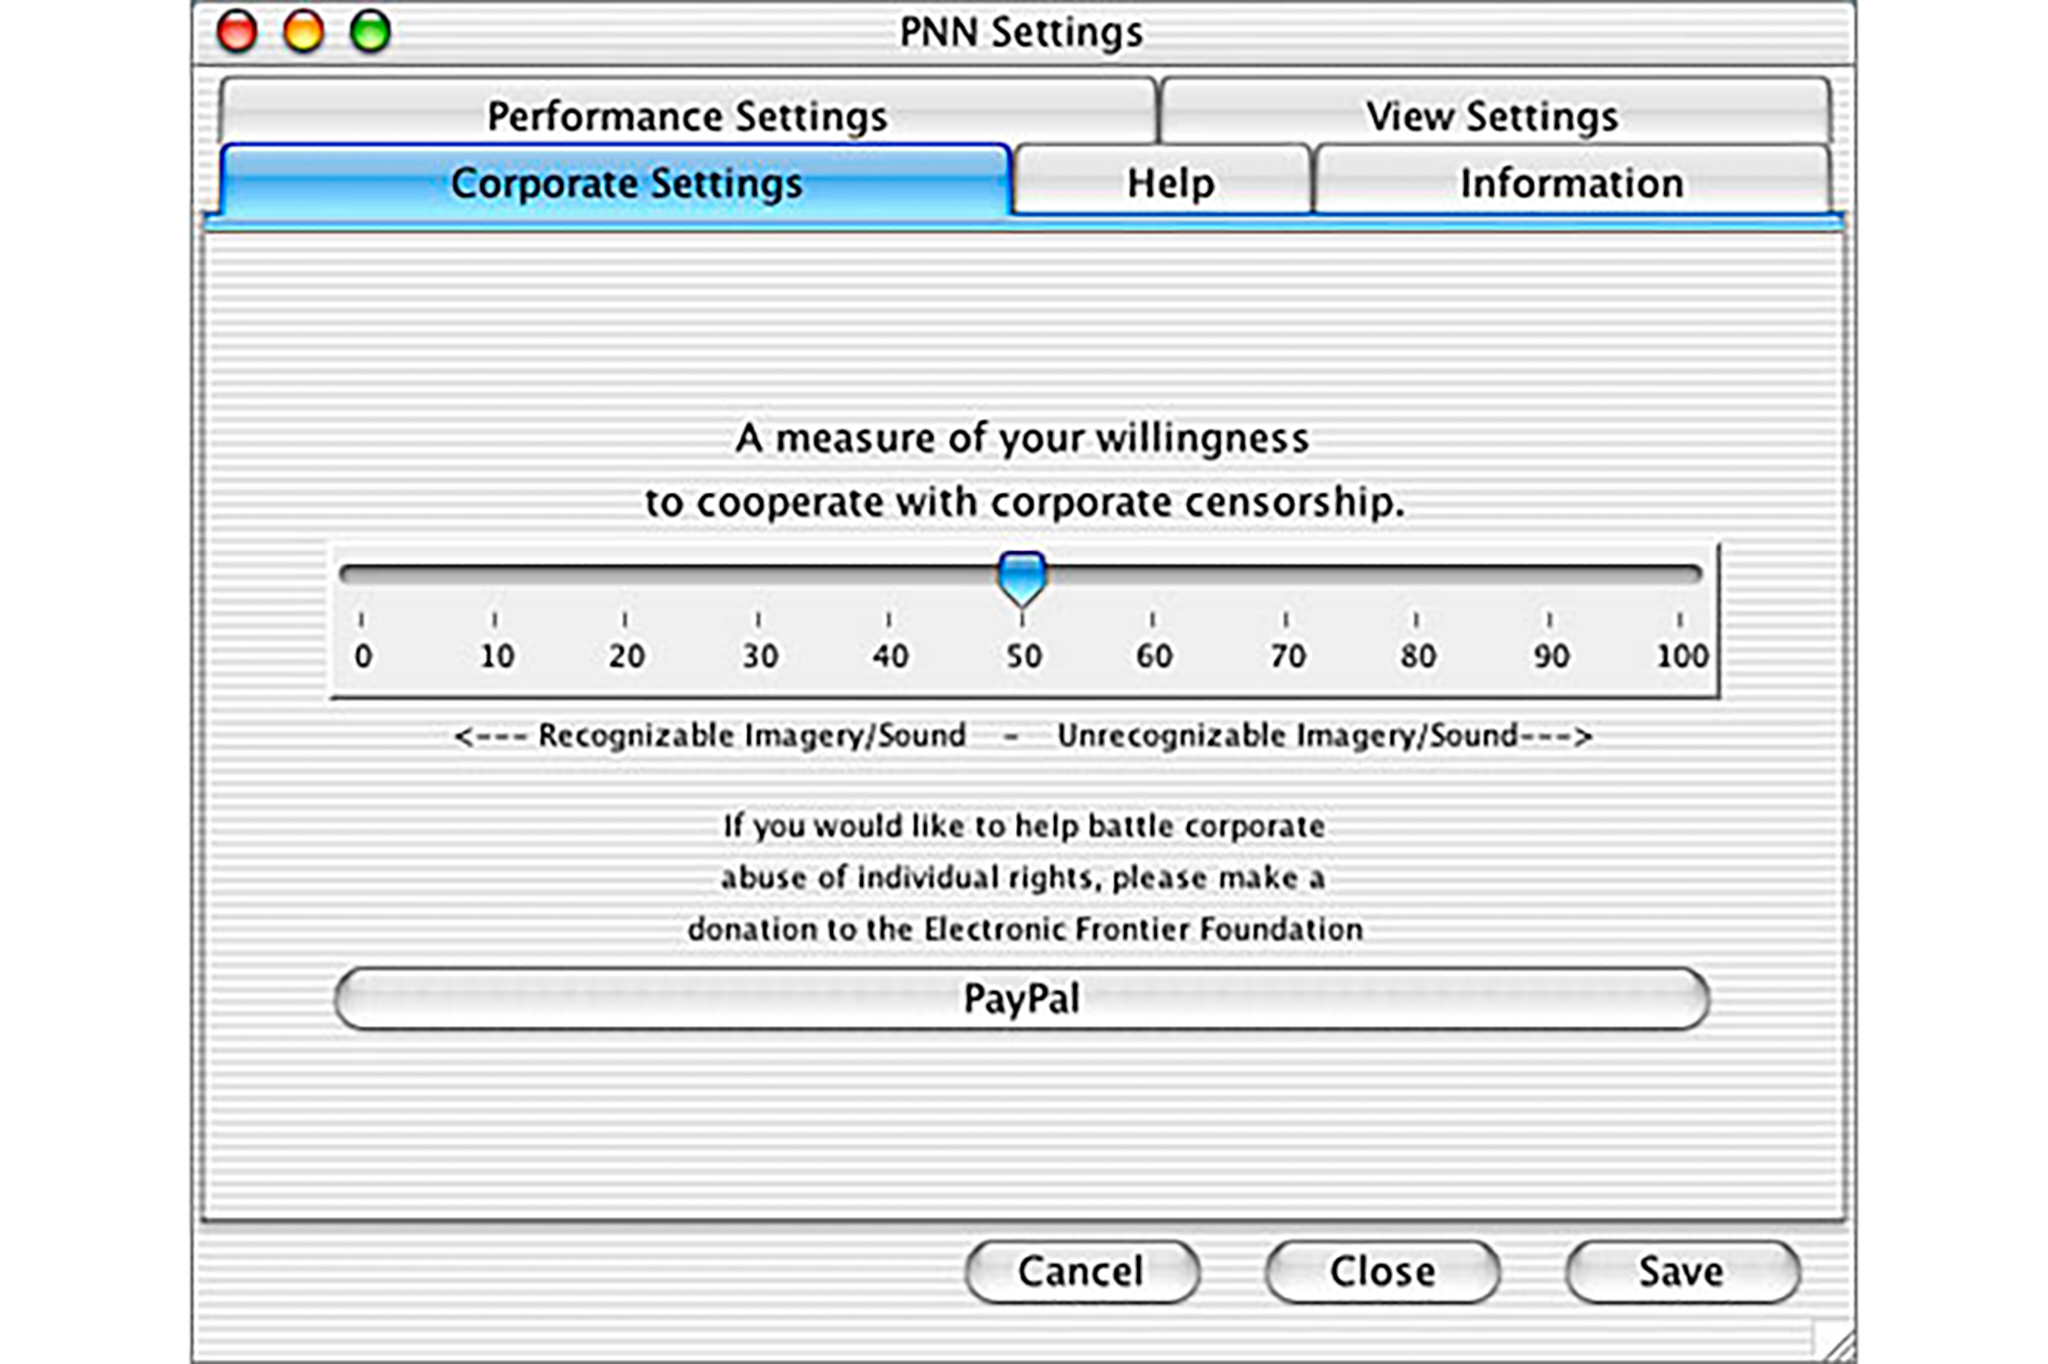
Task: Save the PNN settings
Action: pos(1681,1271)
